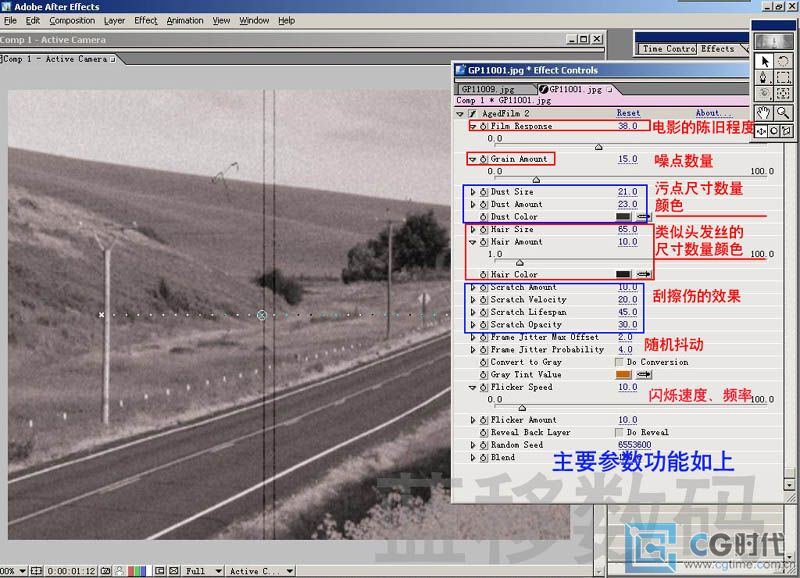
Task: Collapse the AgedFilm 2 effect group
Action: click(460, 114)
